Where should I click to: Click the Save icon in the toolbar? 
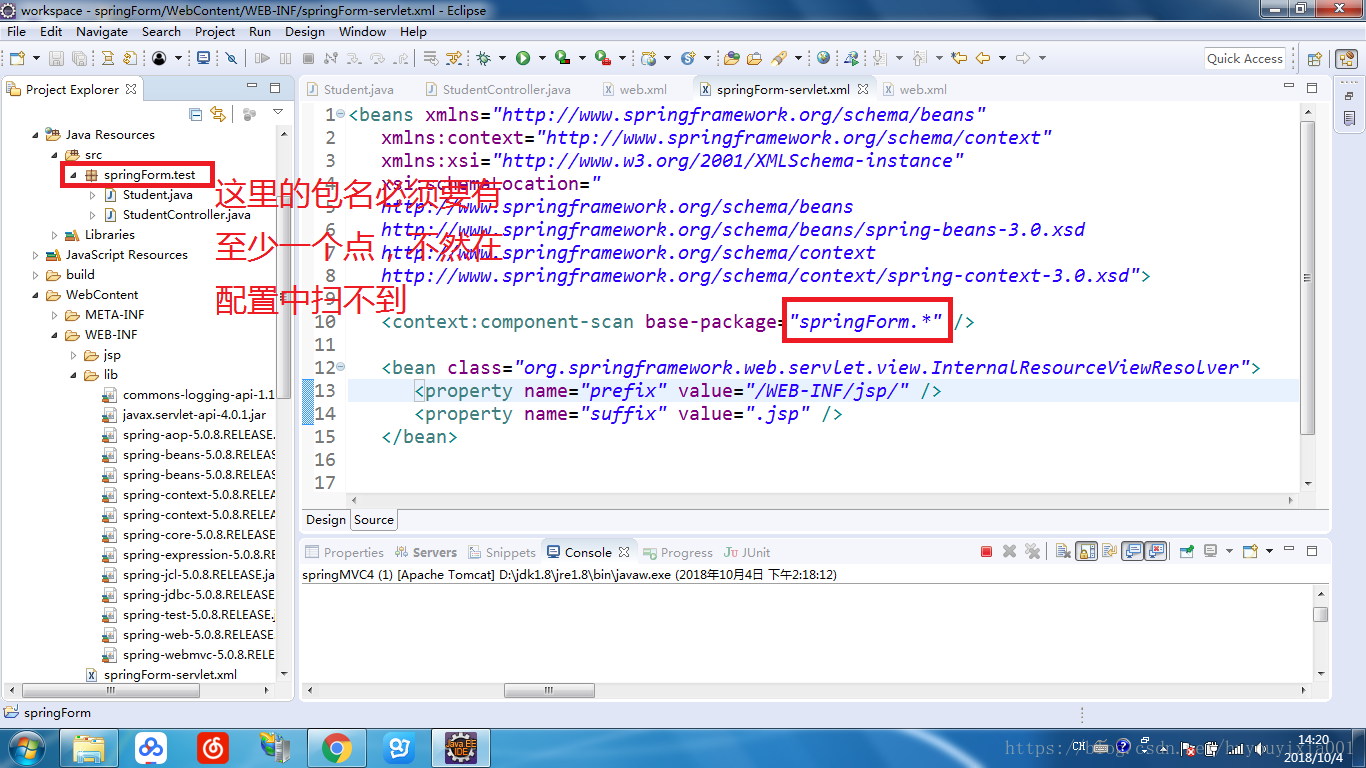[54, 57]
